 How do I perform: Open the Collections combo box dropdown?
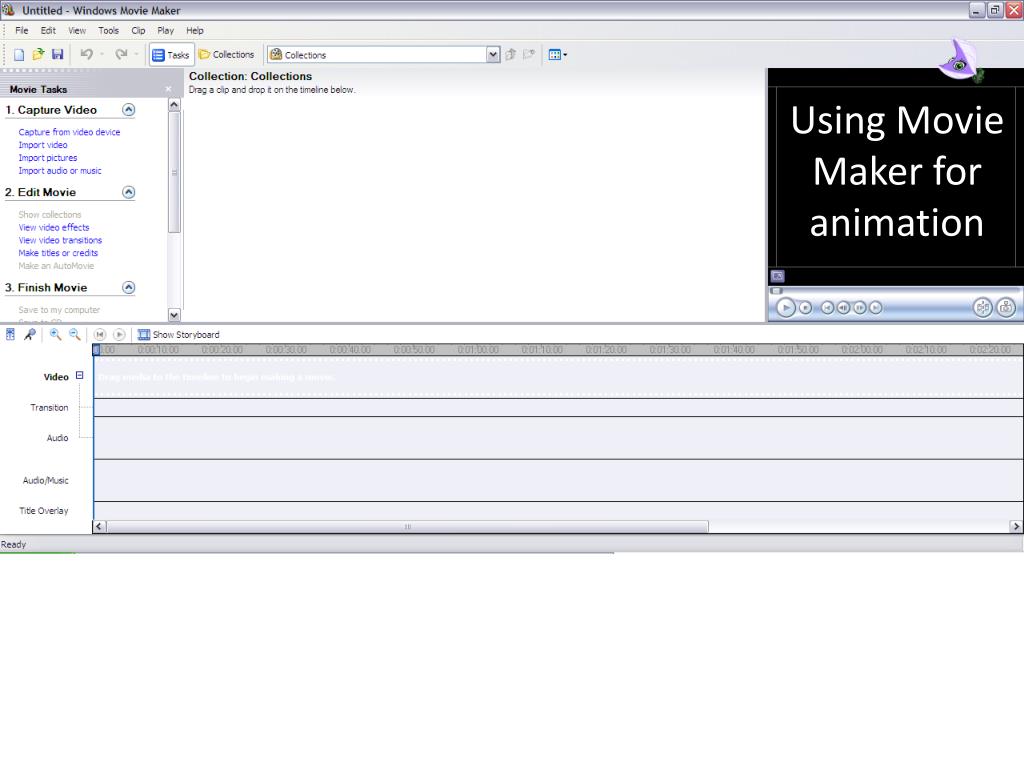pyautogui.click(x=493, y=55)
